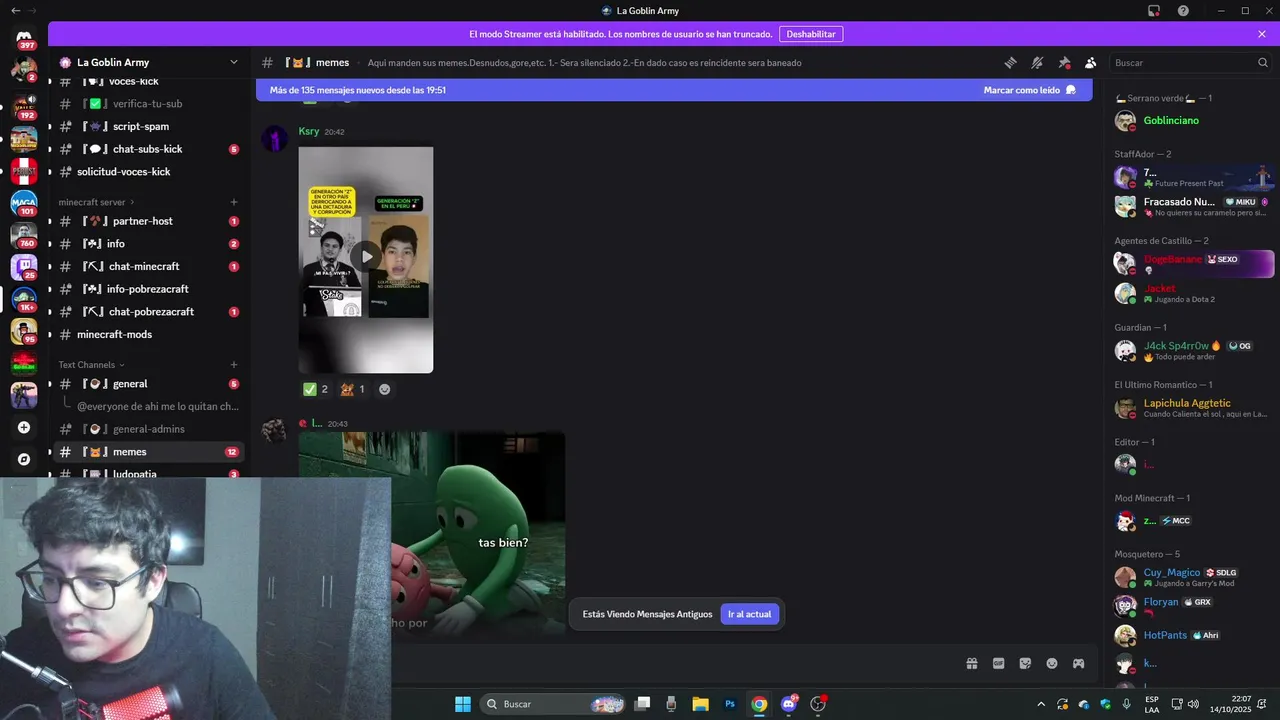Click the Ksry username
Viewport: 1280px width, 720px height.
(308, 132)
